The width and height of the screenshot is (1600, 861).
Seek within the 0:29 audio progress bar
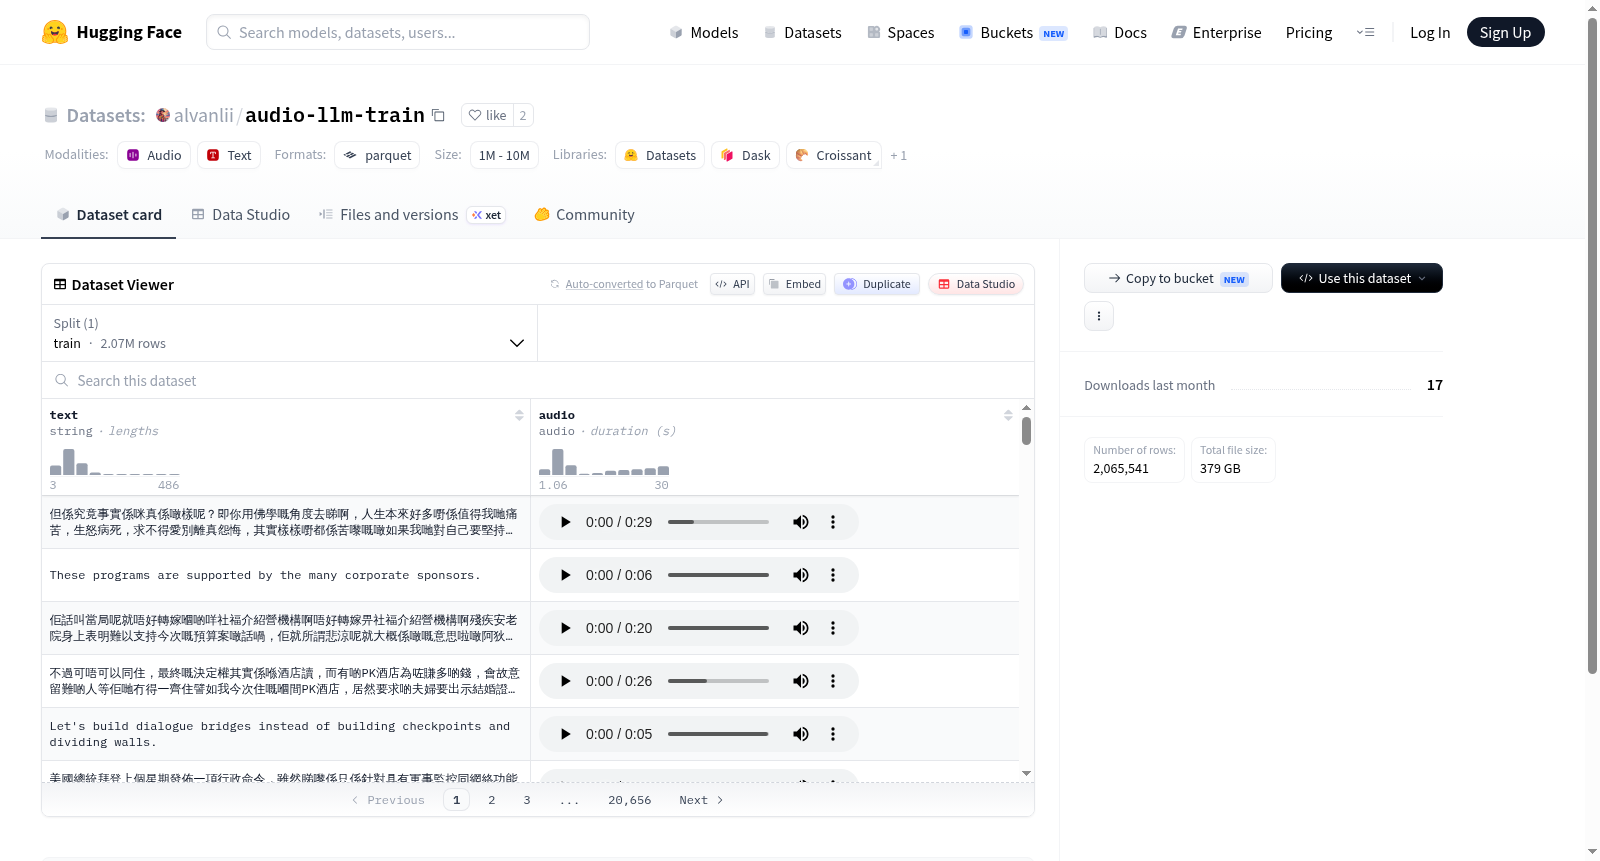(718, 522)
